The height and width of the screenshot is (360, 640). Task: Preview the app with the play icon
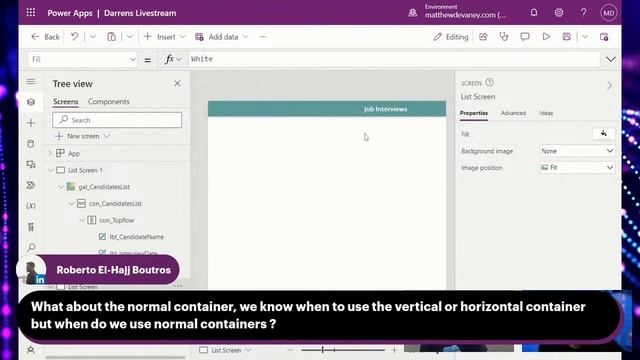(x=546, y=37)
